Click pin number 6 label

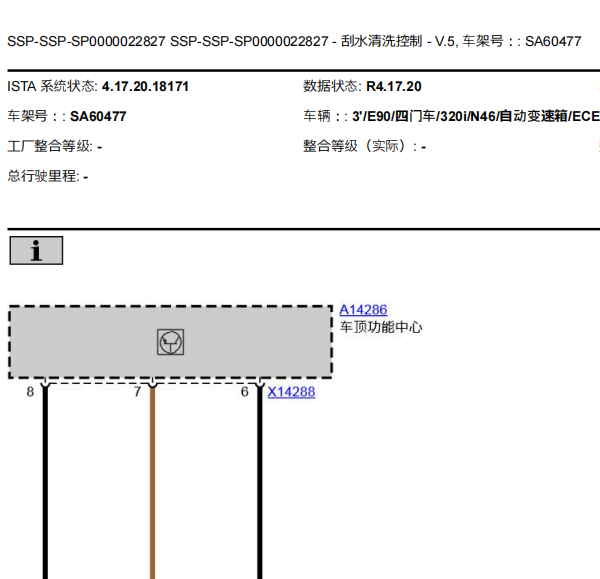click(245, 392)
